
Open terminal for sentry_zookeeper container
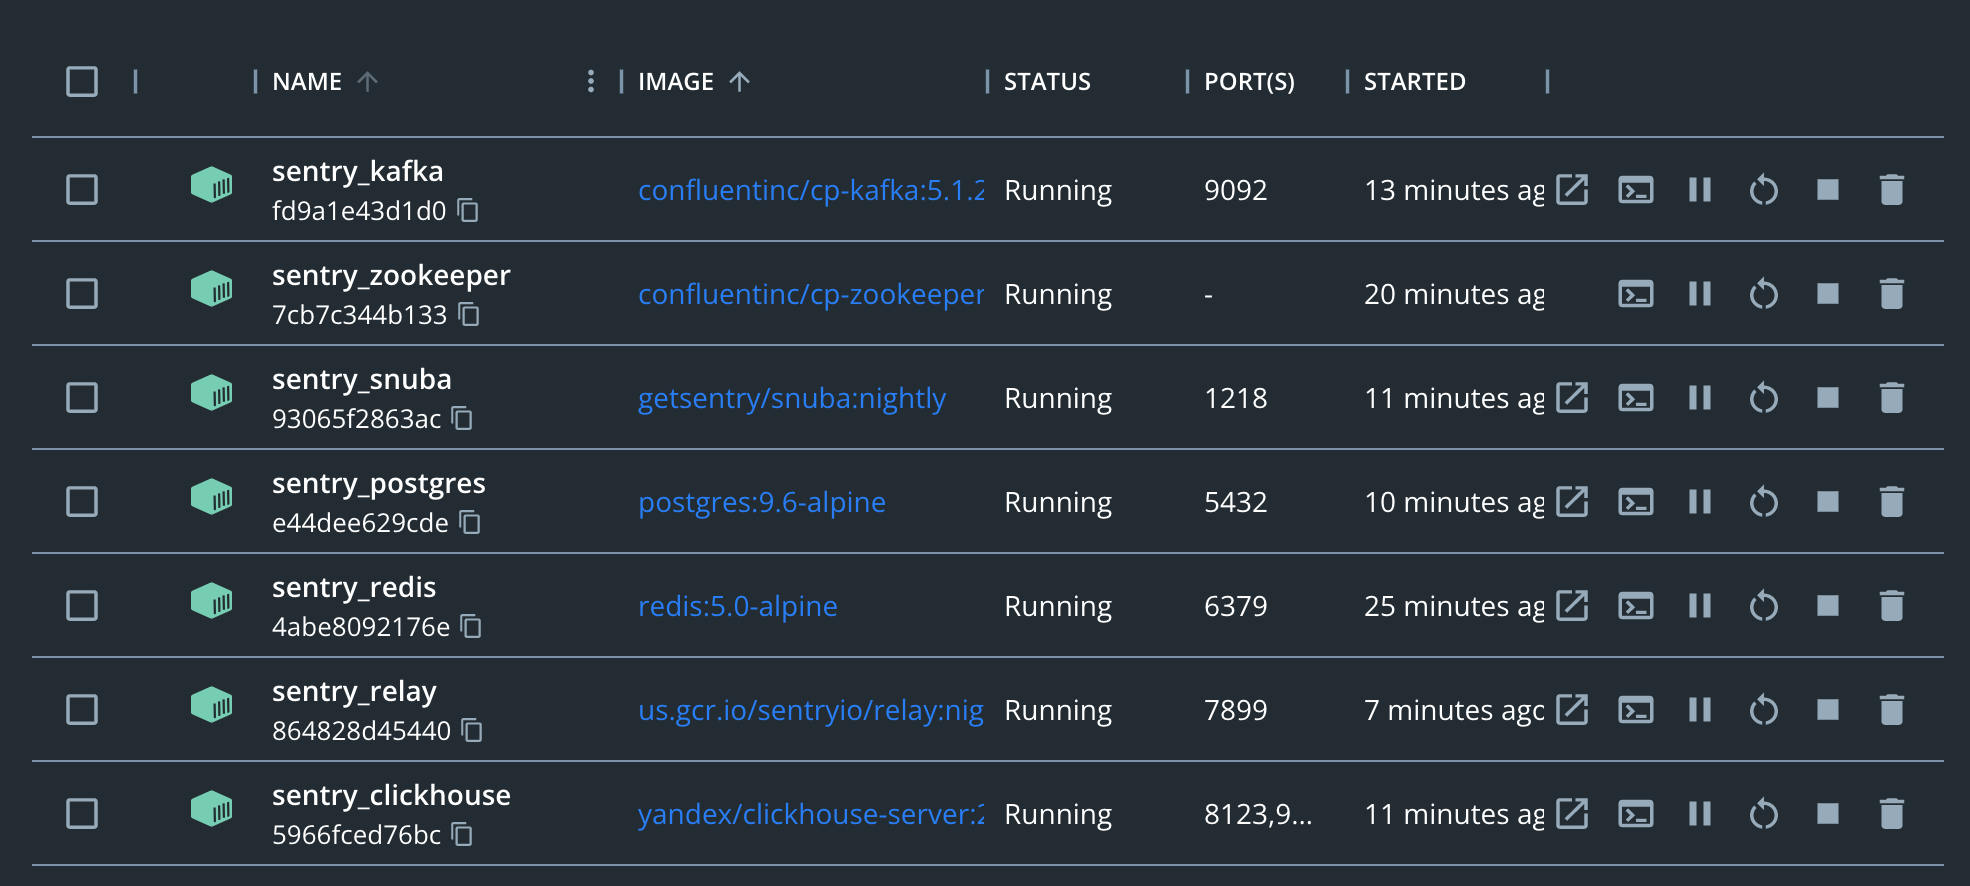1636,293
